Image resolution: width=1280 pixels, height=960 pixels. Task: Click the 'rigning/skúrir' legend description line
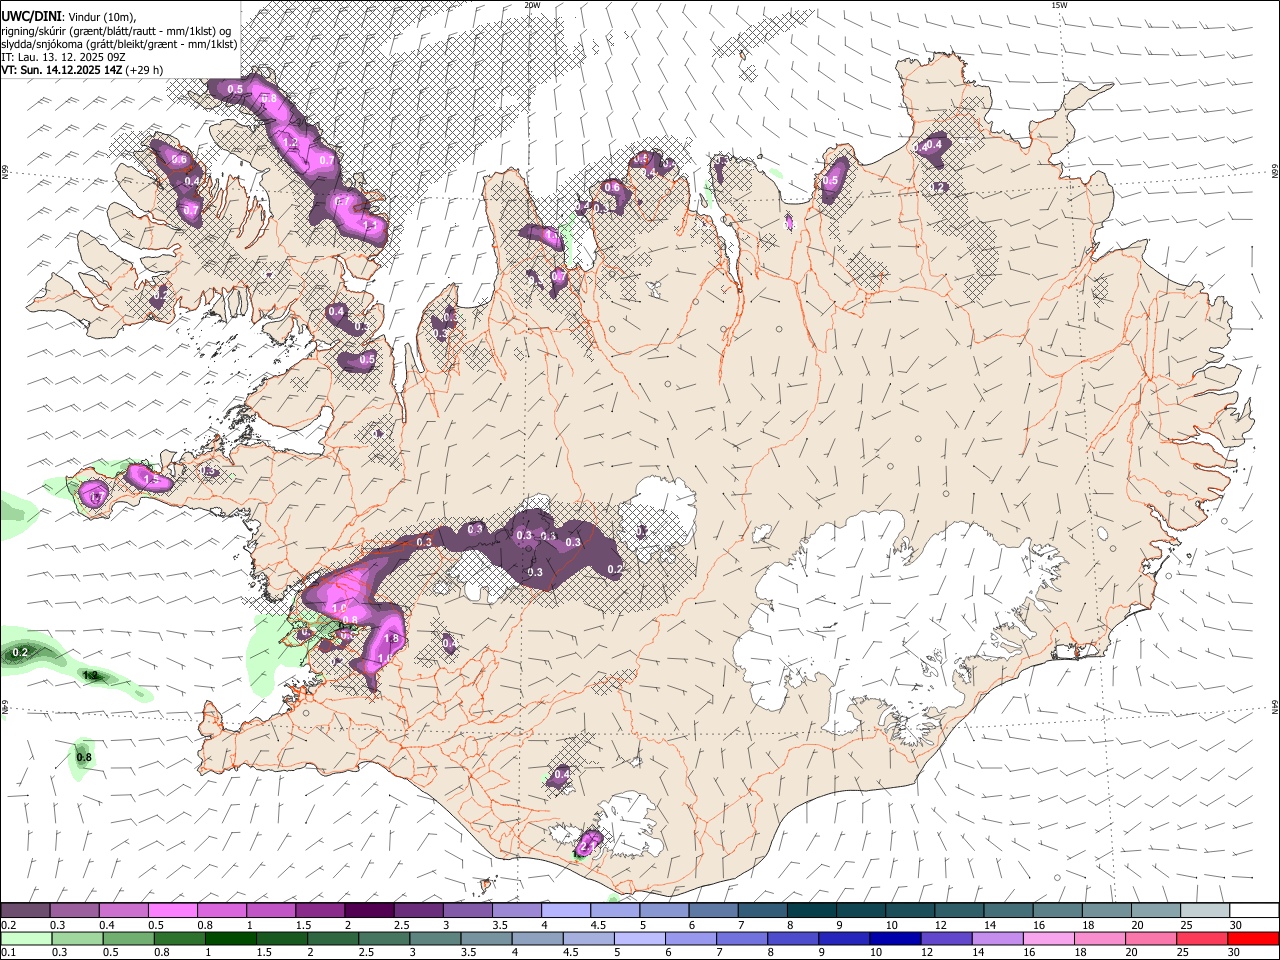click(116, 31)
